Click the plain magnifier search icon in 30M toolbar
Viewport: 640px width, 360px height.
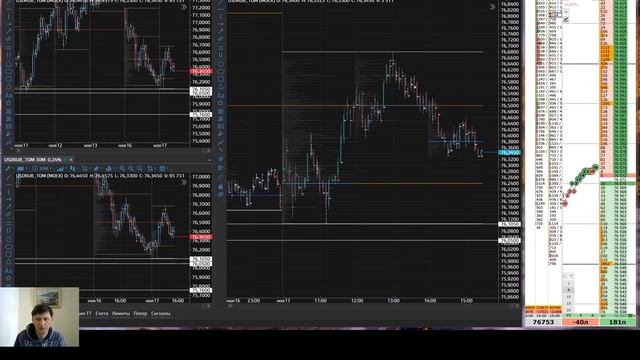[x=140, y=168]
